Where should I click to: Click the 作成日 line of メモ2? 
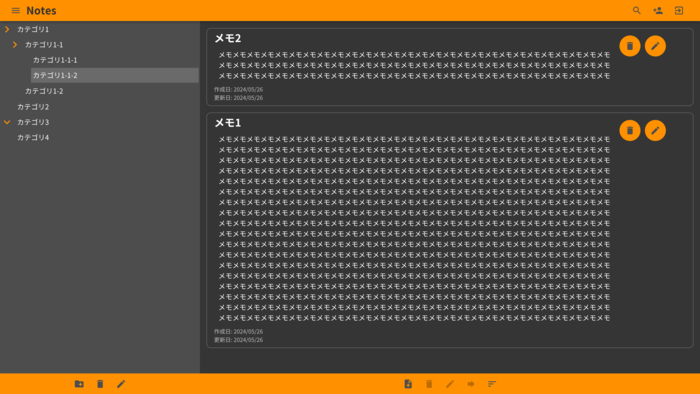coord(238,89)
